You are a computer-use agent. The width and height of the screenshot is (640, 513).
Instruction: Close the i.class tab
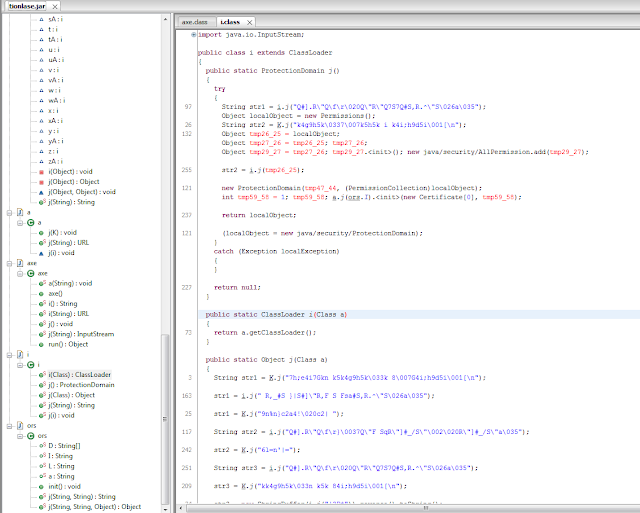coord(249,22)
